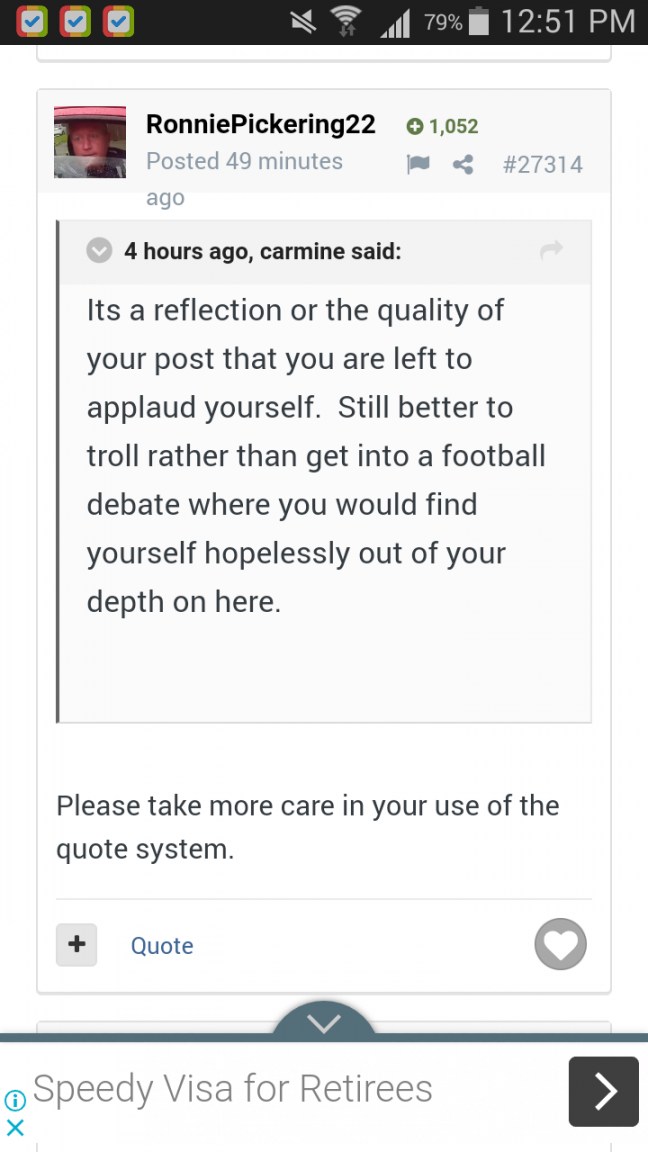The width and height of the screenshot is (648, 1152).
Task: Expand the bottom chevron pull tab
Action: click(x=324, y=1020)
